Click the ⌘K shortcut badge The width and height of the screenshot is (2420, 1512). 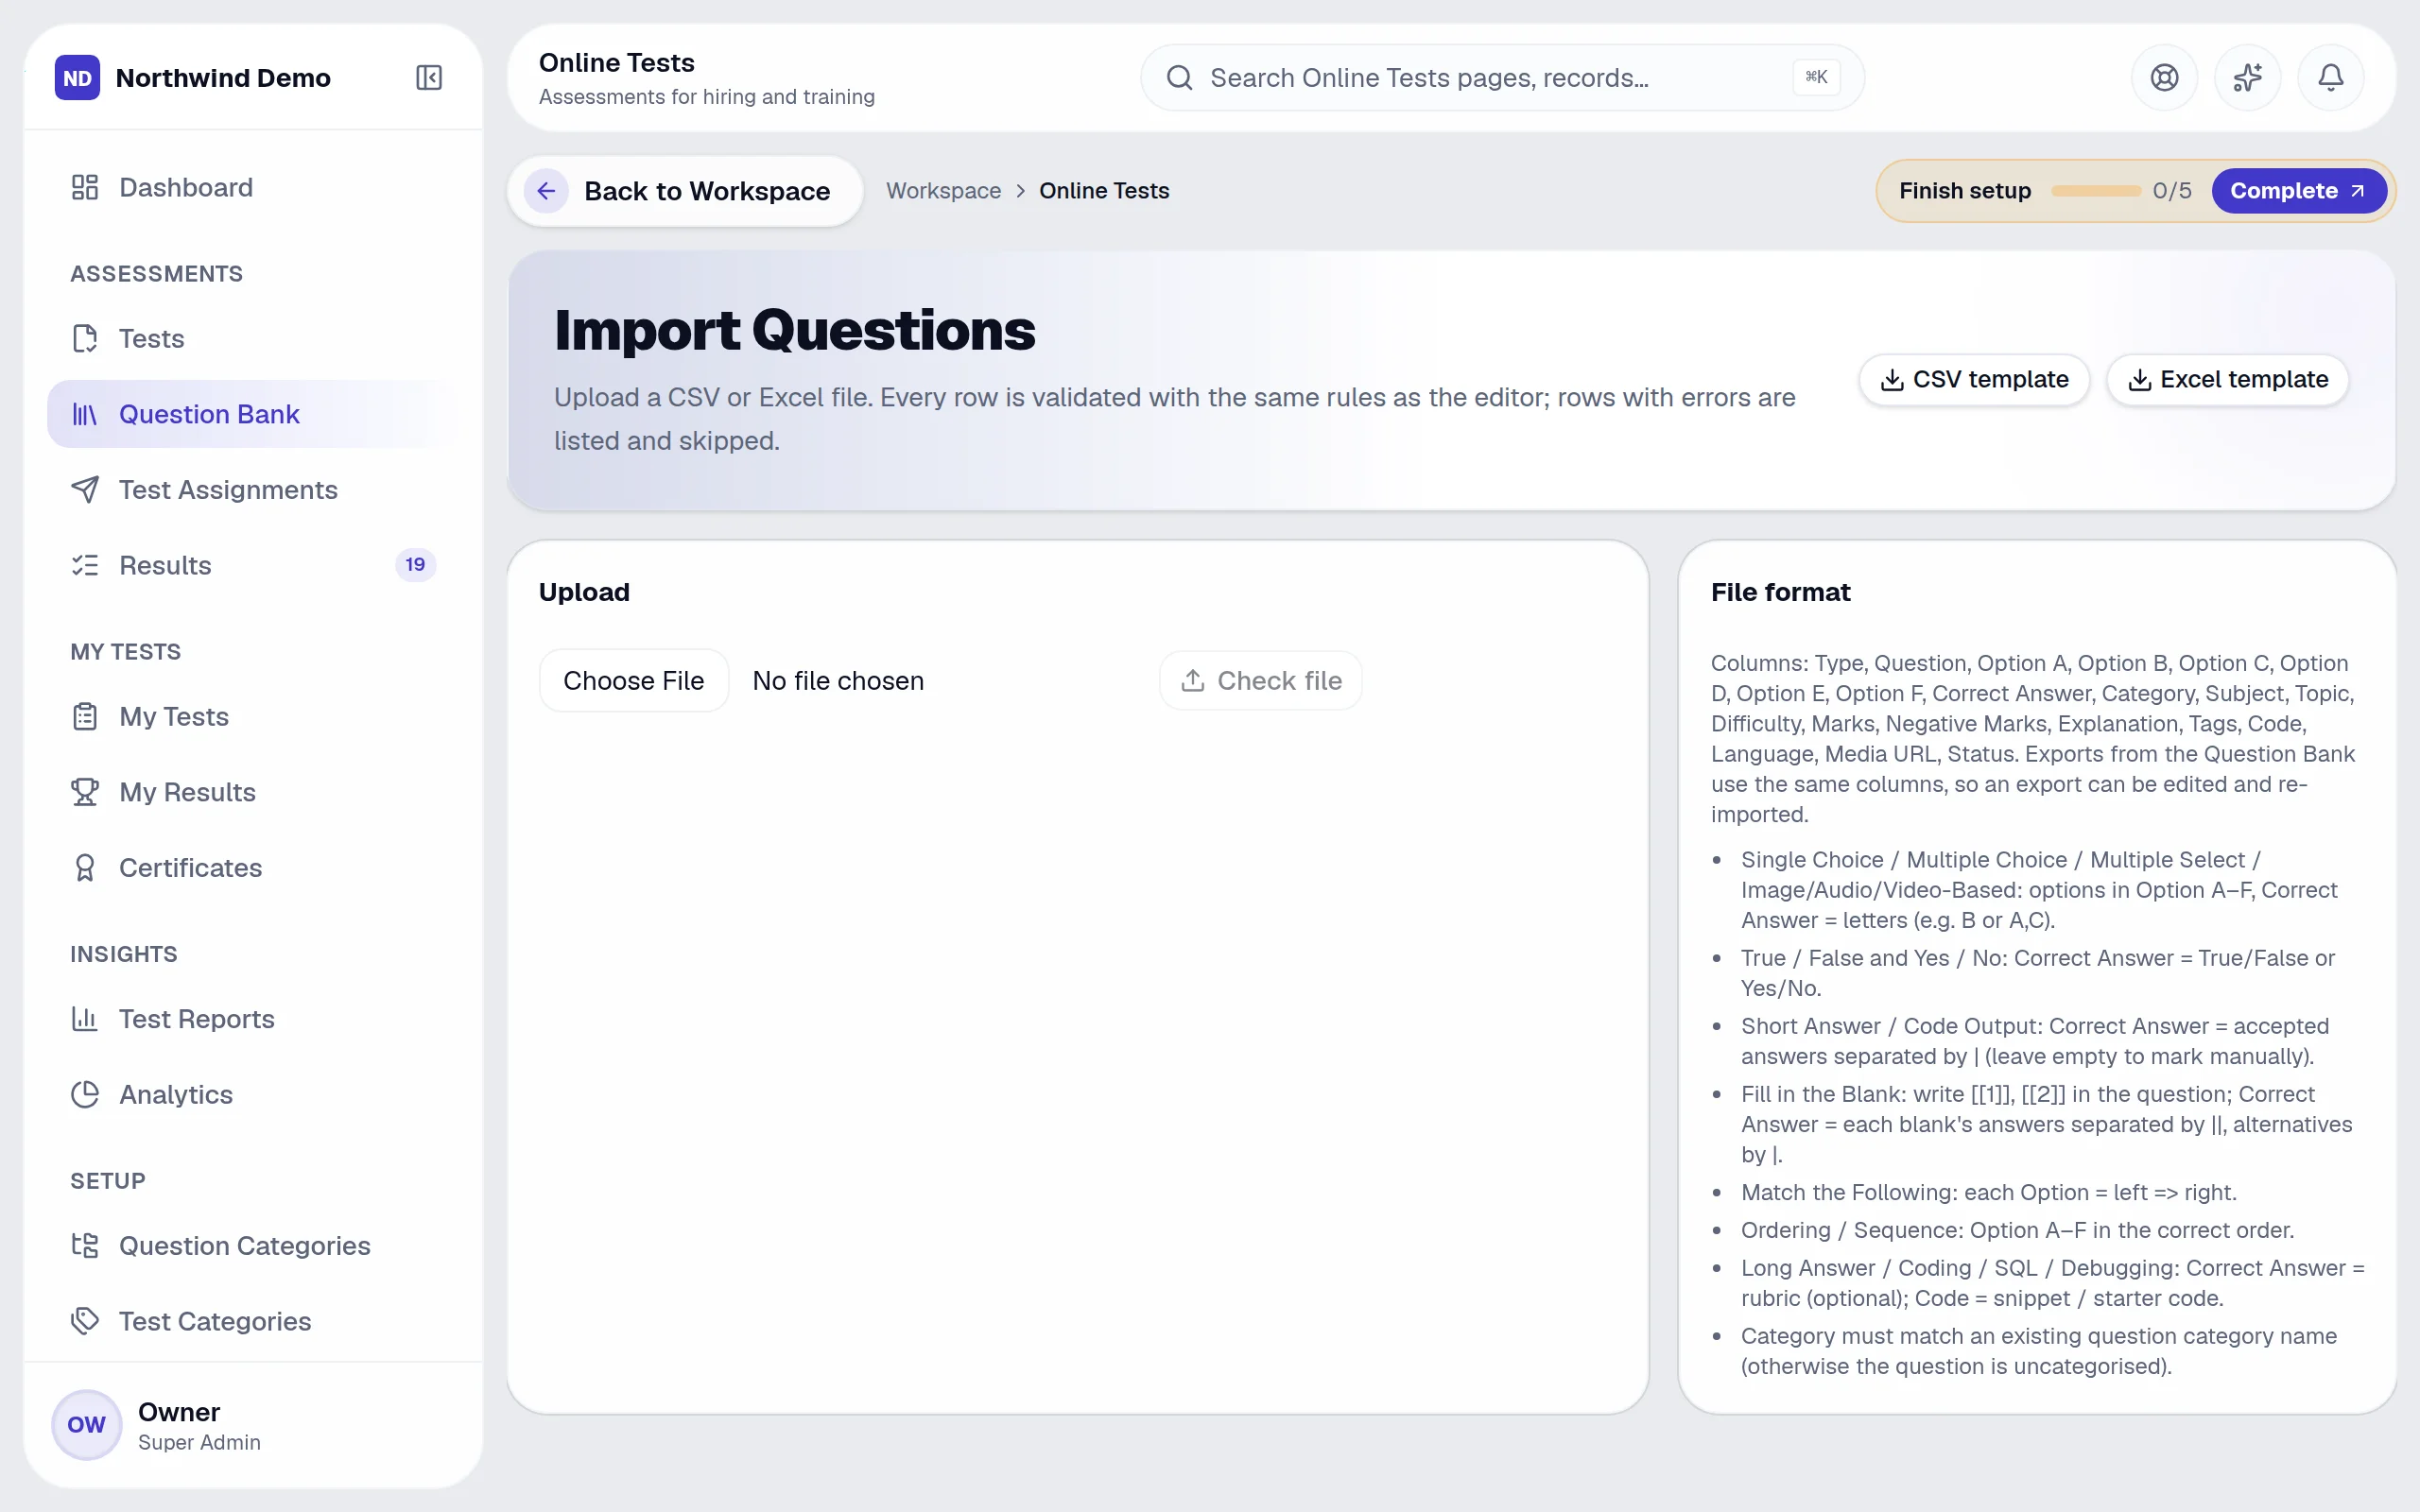click(x=1816, y=77)
